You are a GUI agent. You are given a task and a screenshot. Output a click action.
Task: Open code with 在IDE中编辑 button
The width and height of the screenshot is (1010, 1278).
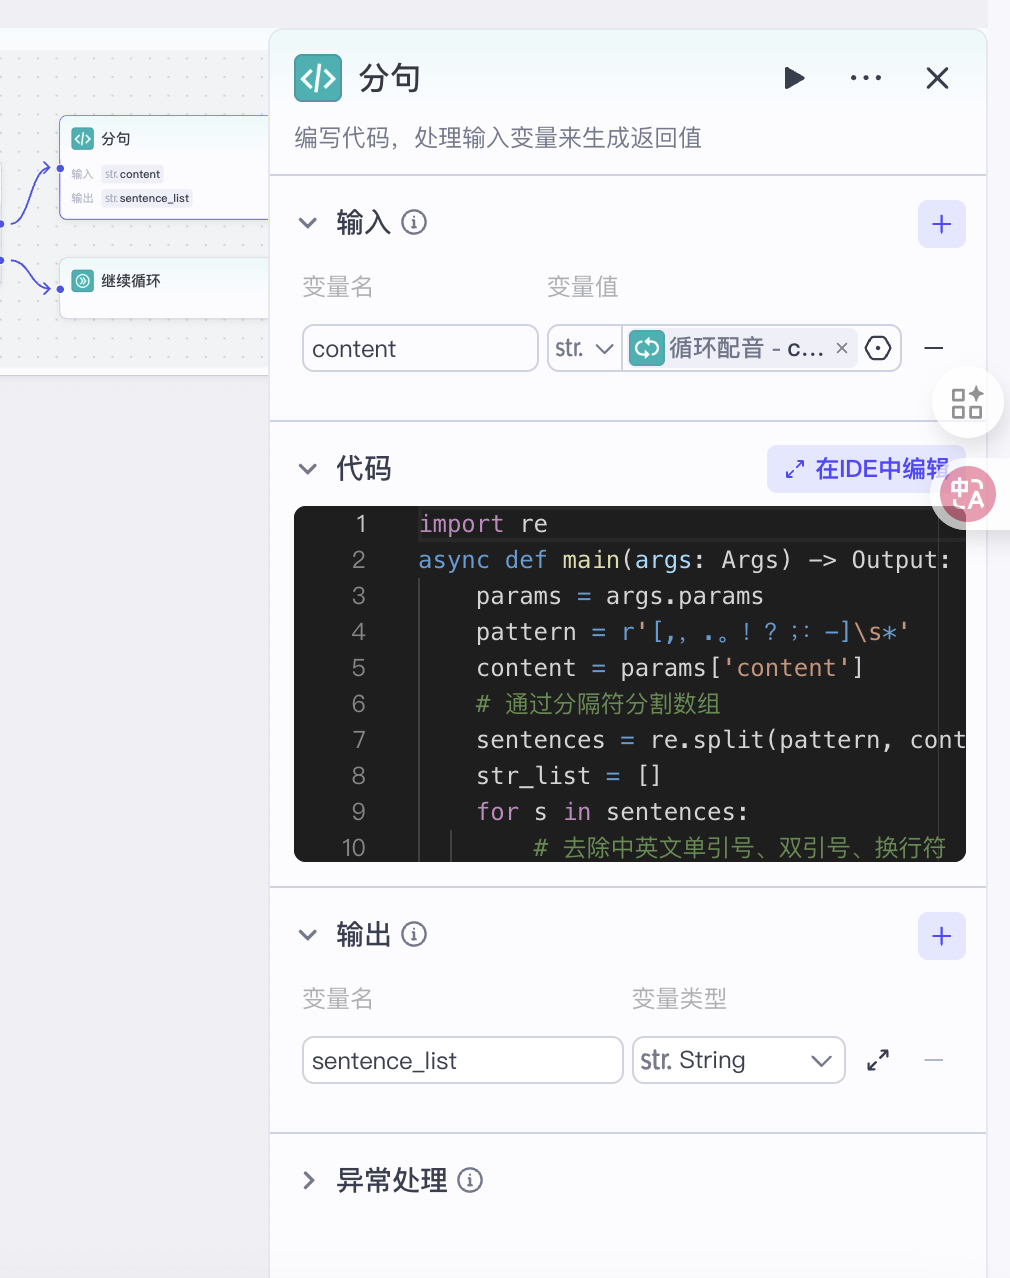[x=866, y=469]
